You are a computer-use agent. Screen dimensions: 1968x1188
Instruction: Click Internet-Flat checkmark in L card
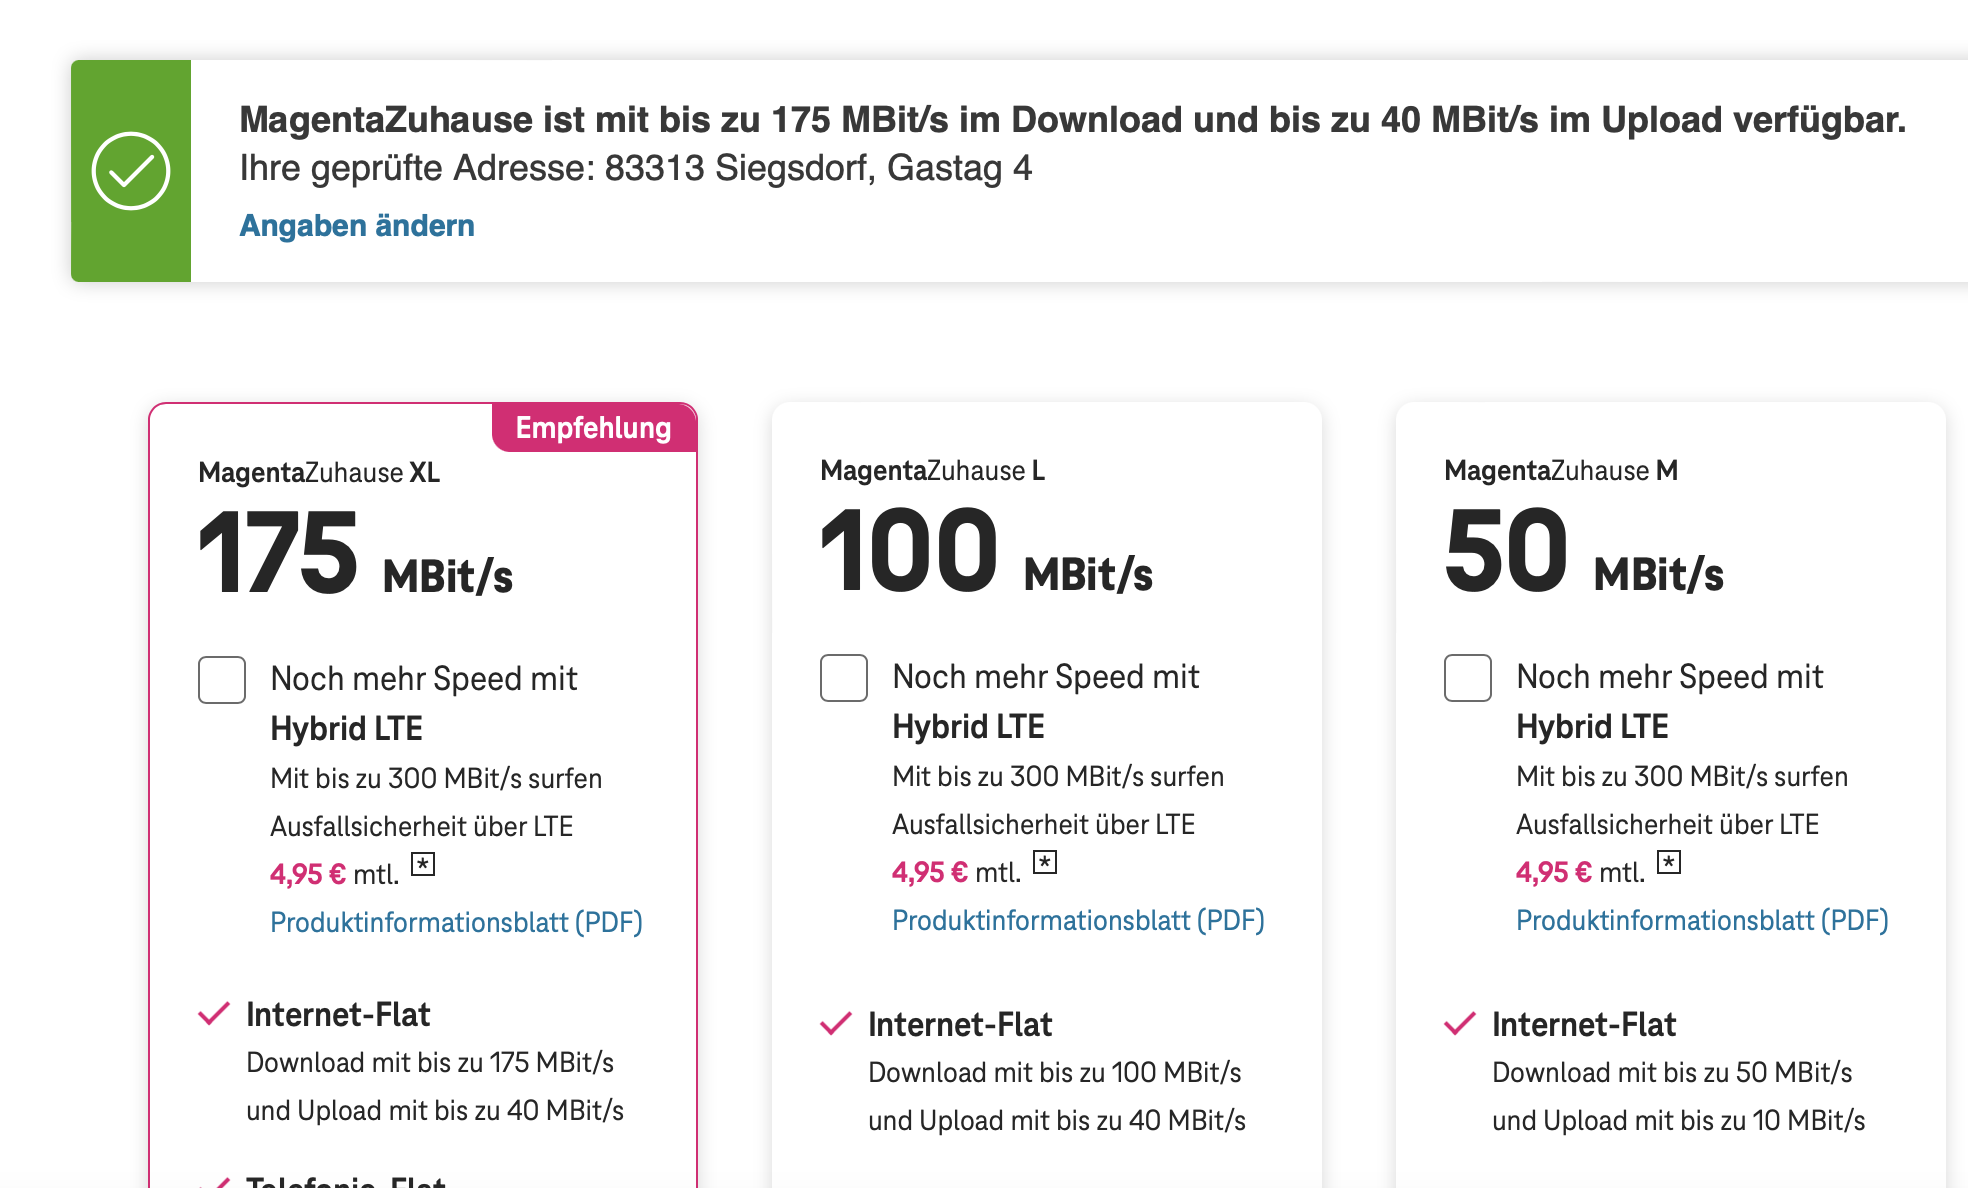click(836, 1024)
